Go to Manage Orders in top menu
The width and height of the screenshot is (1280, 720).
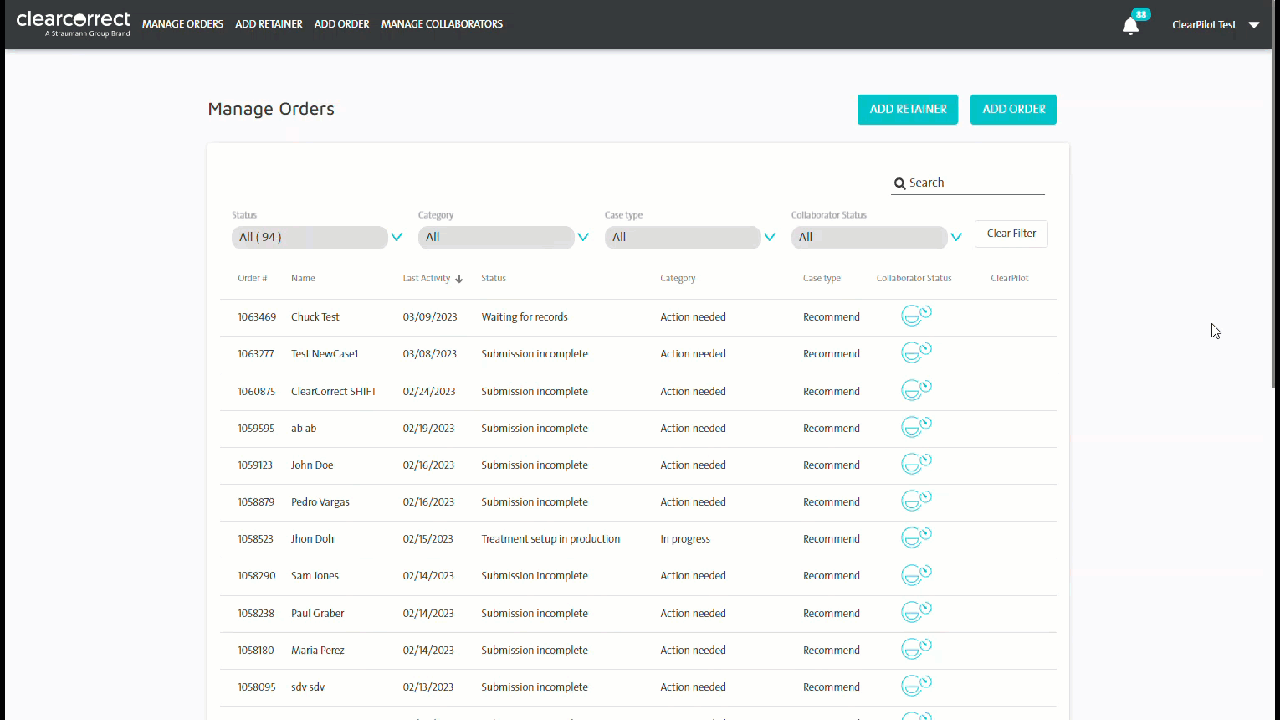(183, 24)
